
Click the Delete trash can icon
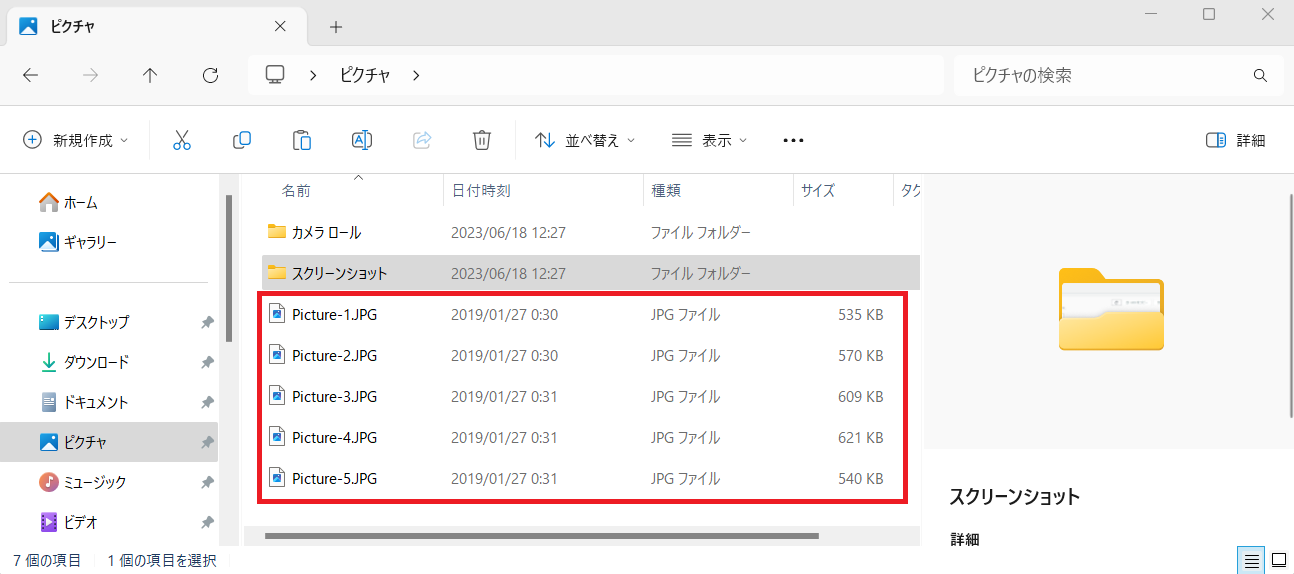481,140
